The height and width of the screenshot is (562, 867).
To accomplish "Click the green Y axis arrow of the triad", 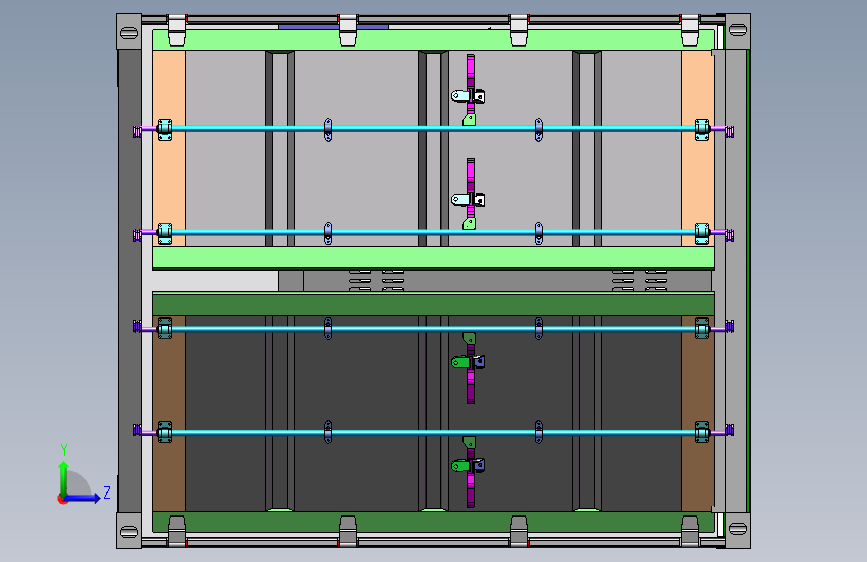I will [x=64, y=478].
